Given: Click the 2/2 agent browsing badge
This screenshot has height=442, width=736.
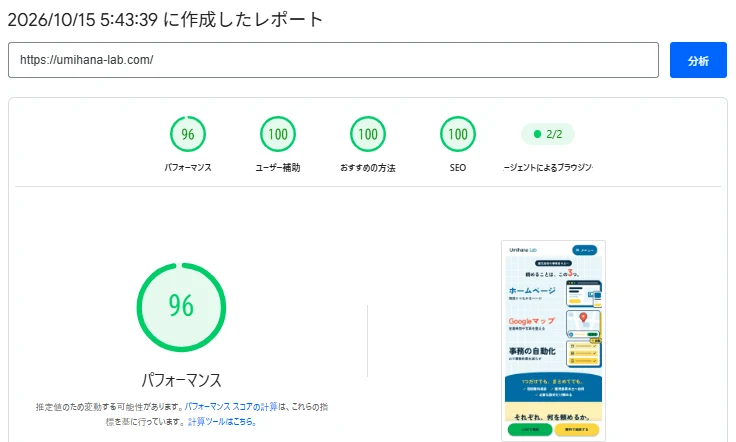Looking at the screenshot, I should click(x=548, y=134).
